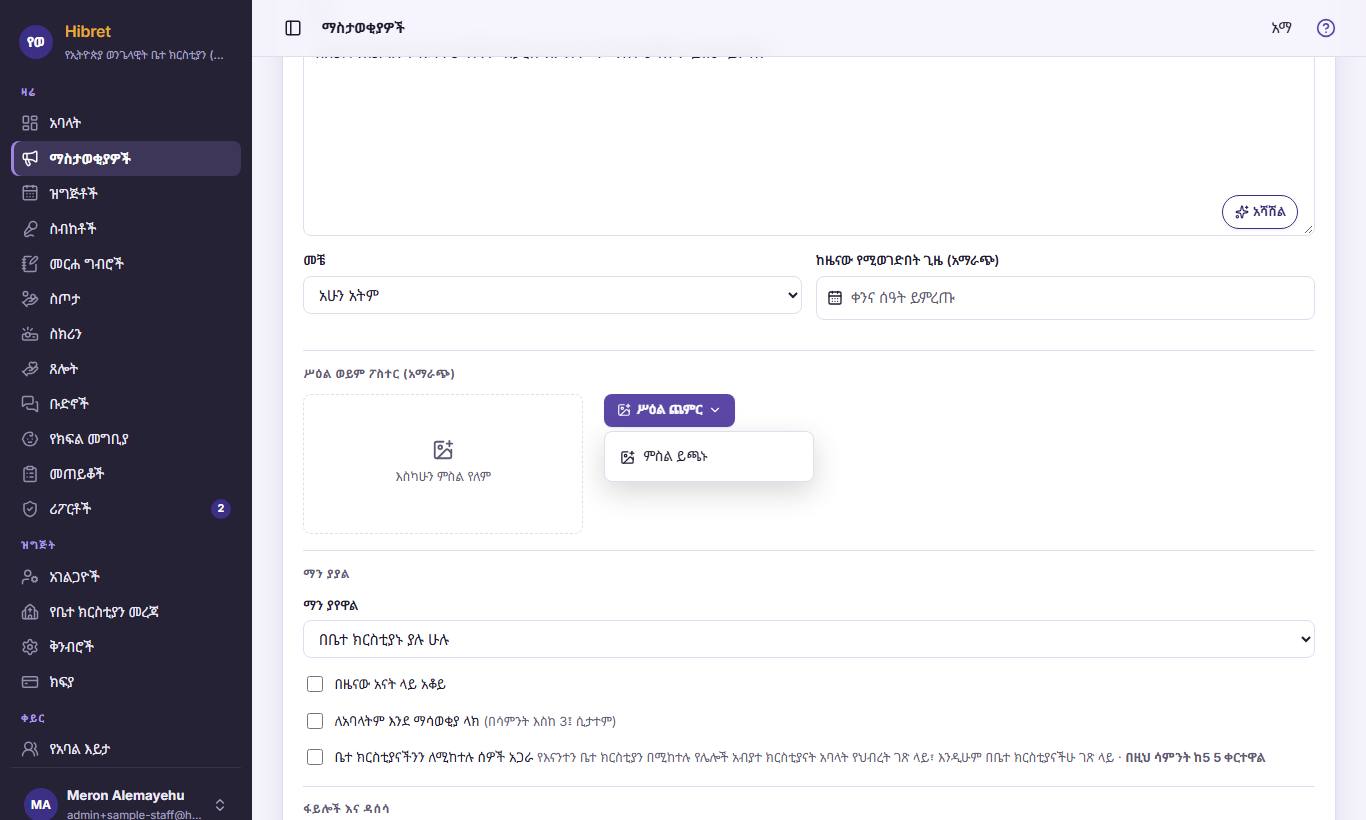The height and width of the screenshot is (820, 1366).
Task: Click the chat bubbles icon beside ቡድኖች
Action: point(30,404)
